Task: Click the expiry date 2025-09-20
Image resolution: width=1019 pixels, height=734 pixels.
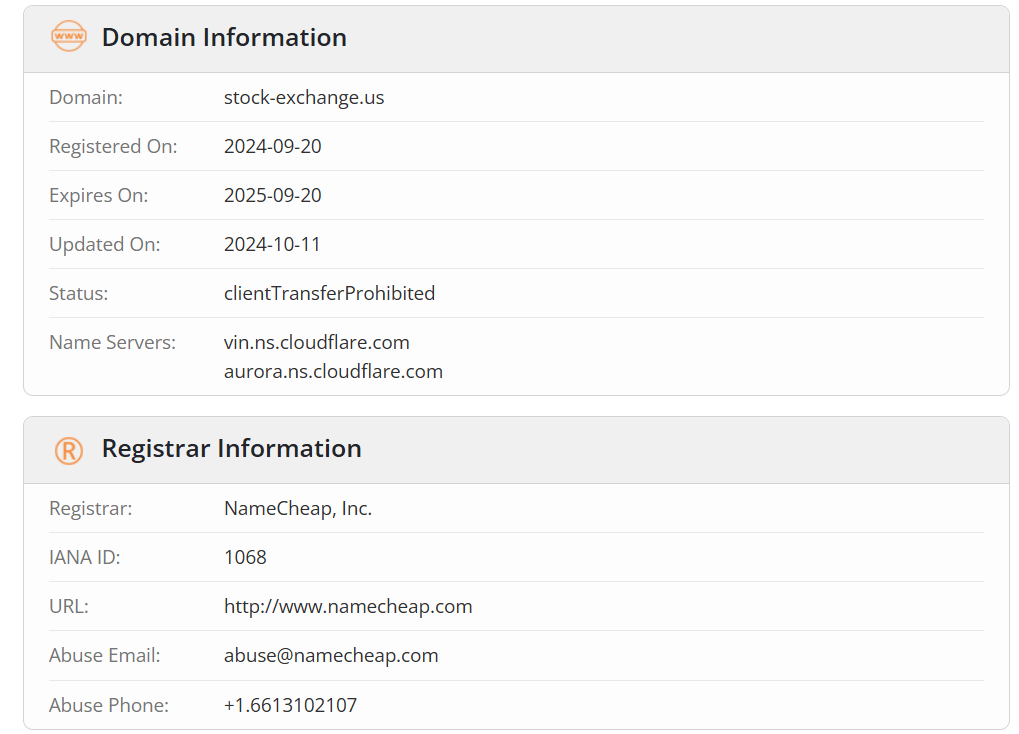Action: [x=273, y=195]
